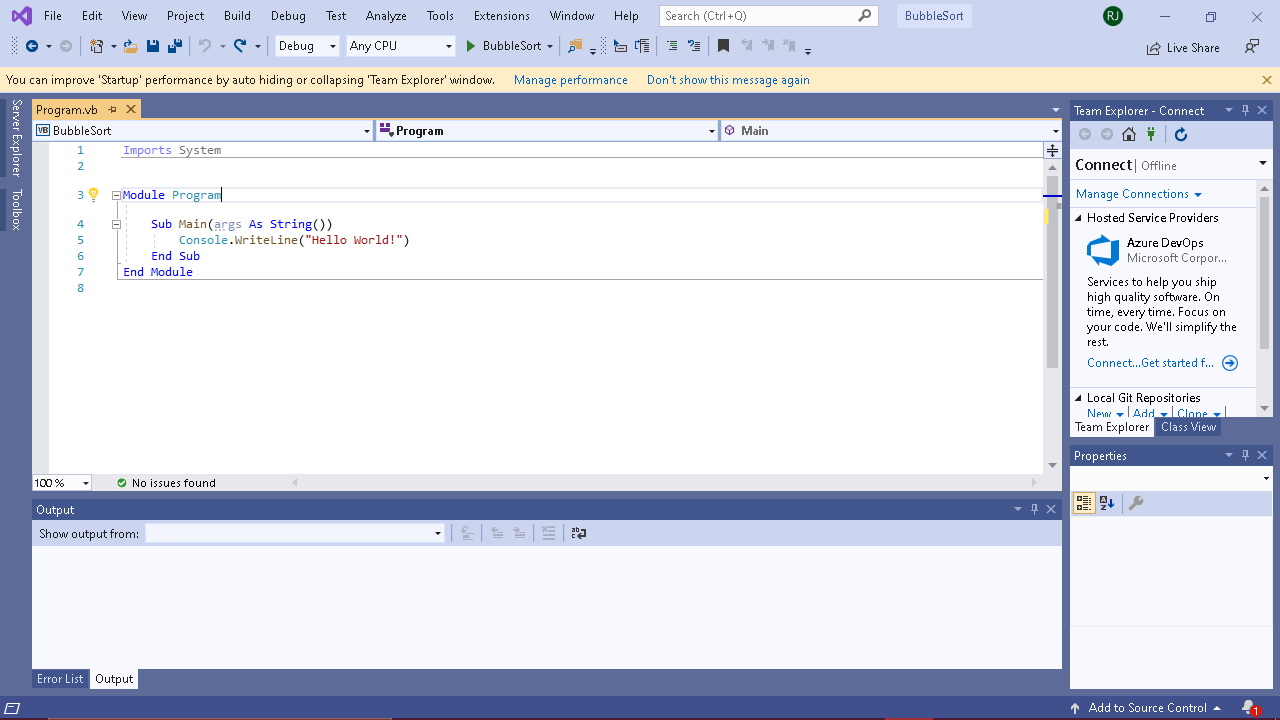The height and width of the screenshot is (720, 1280).
Task: Save Program.vb with the Save icon
Action: pyautogui.click(x=152, y=46)
